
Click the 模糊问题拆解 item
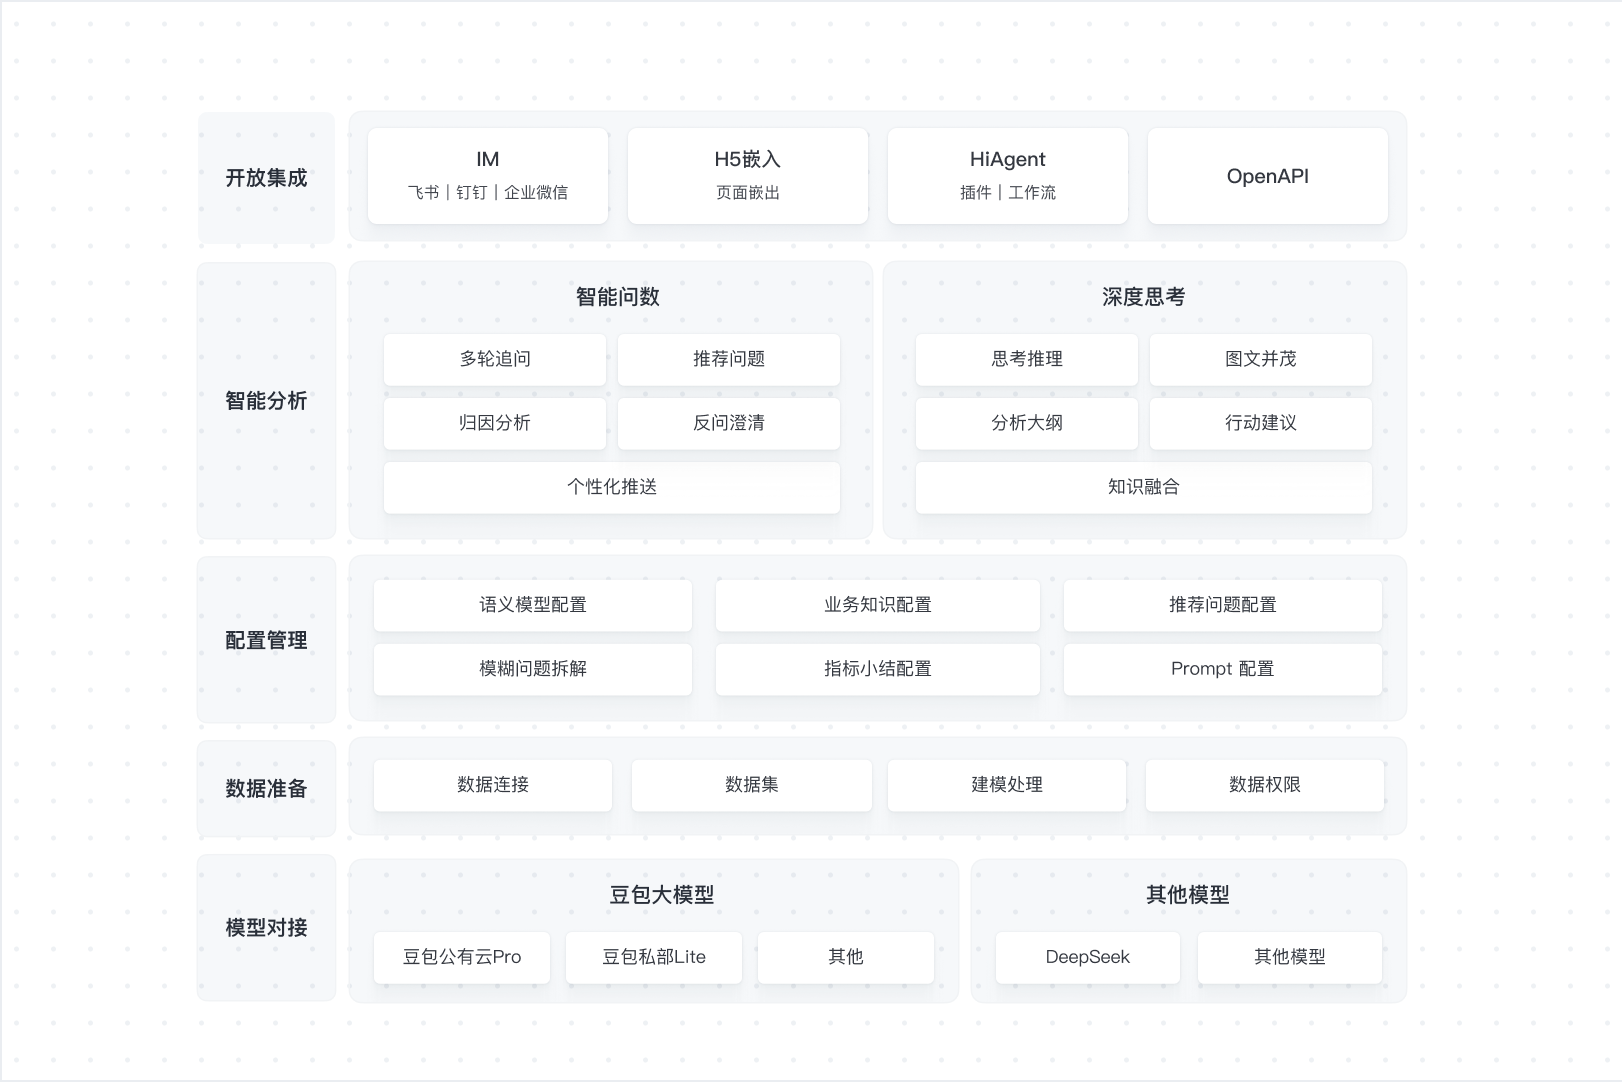click(533, 669)
